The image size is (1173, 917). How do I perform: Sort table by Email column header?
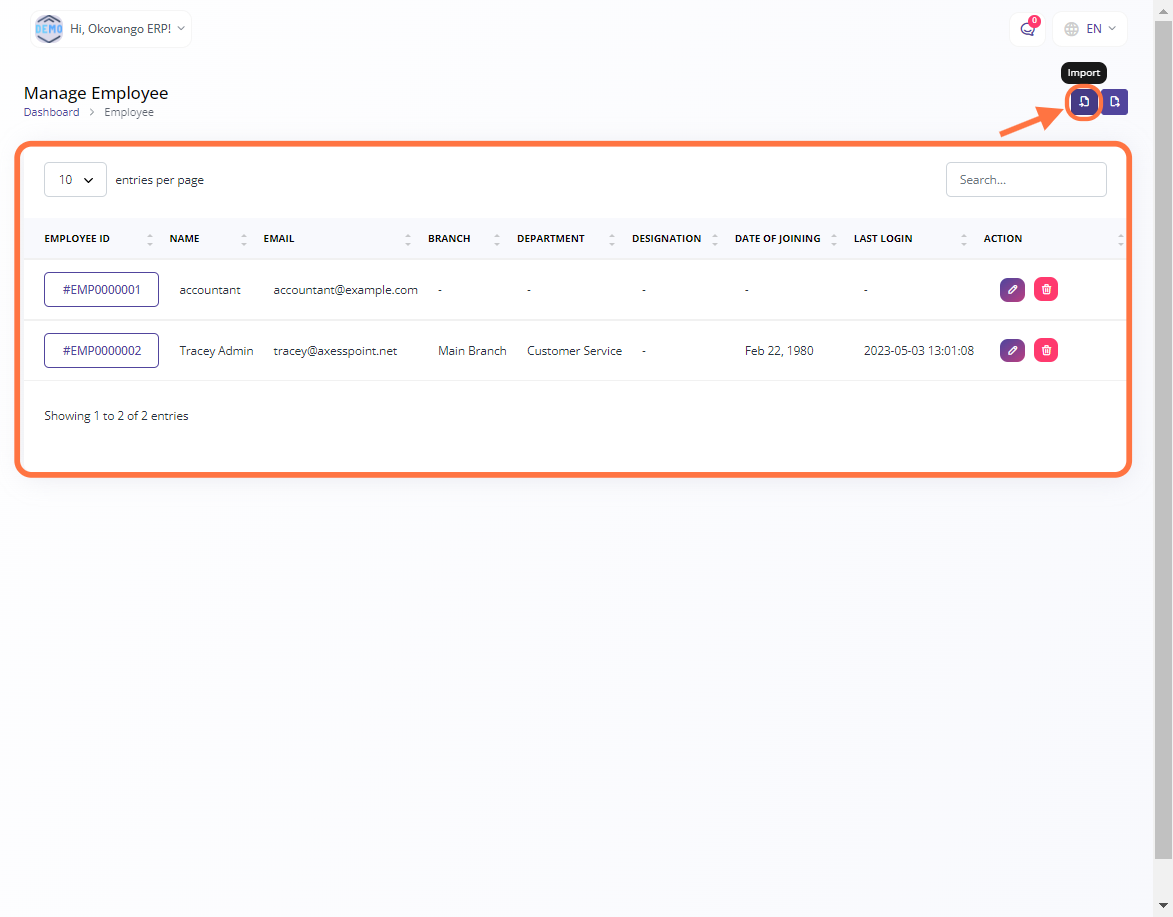click(x=279, y=239)
